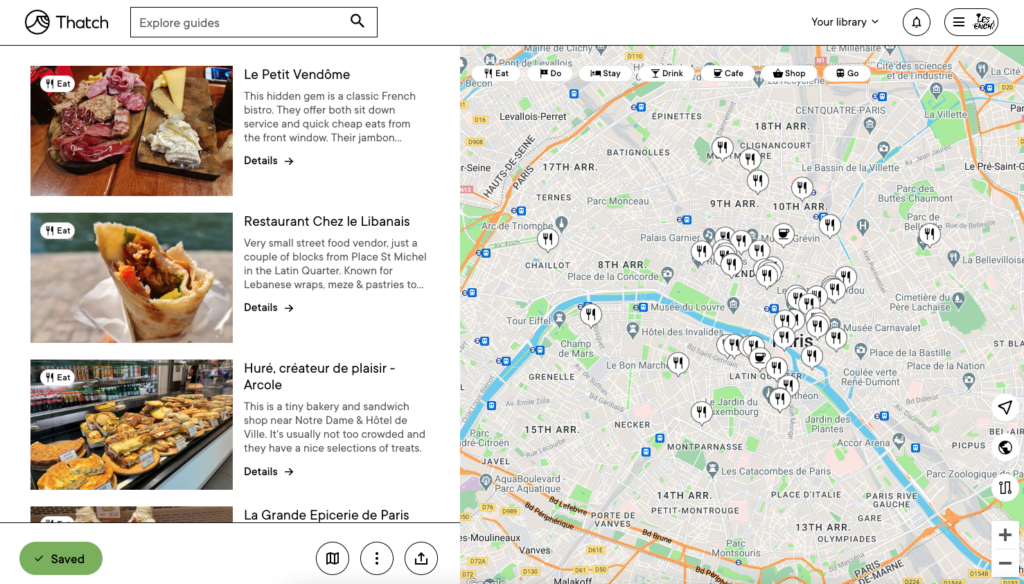
Task: Select the globe map-style icon
Action: click(x=1005, y=447)
